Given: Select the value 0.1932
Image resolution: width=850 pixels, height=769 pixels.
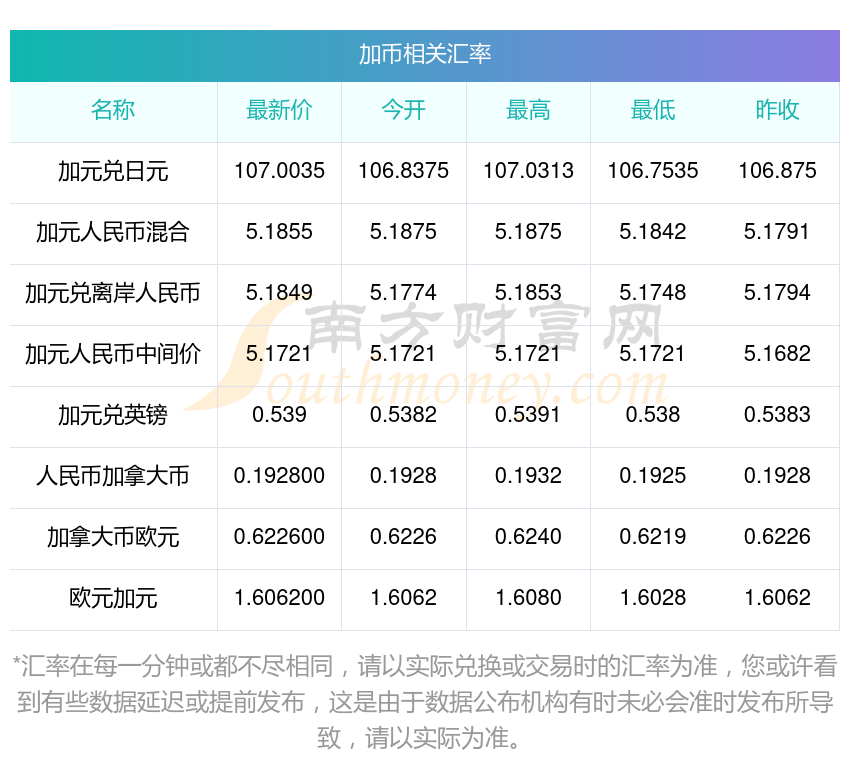Looking at the screenshot, I should click(x=529, y=476).
